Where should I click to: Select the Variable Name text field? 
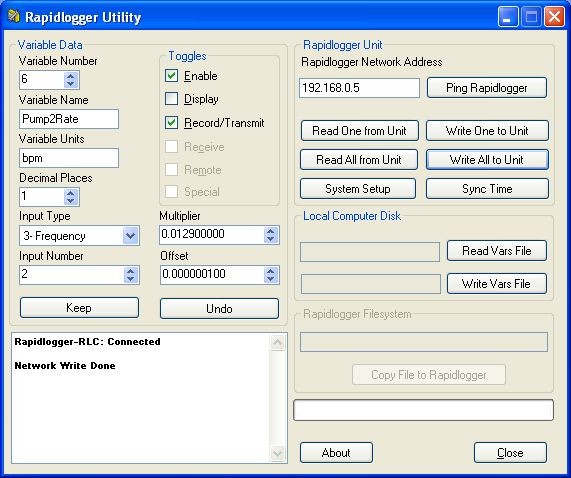(x=69, y=119)
